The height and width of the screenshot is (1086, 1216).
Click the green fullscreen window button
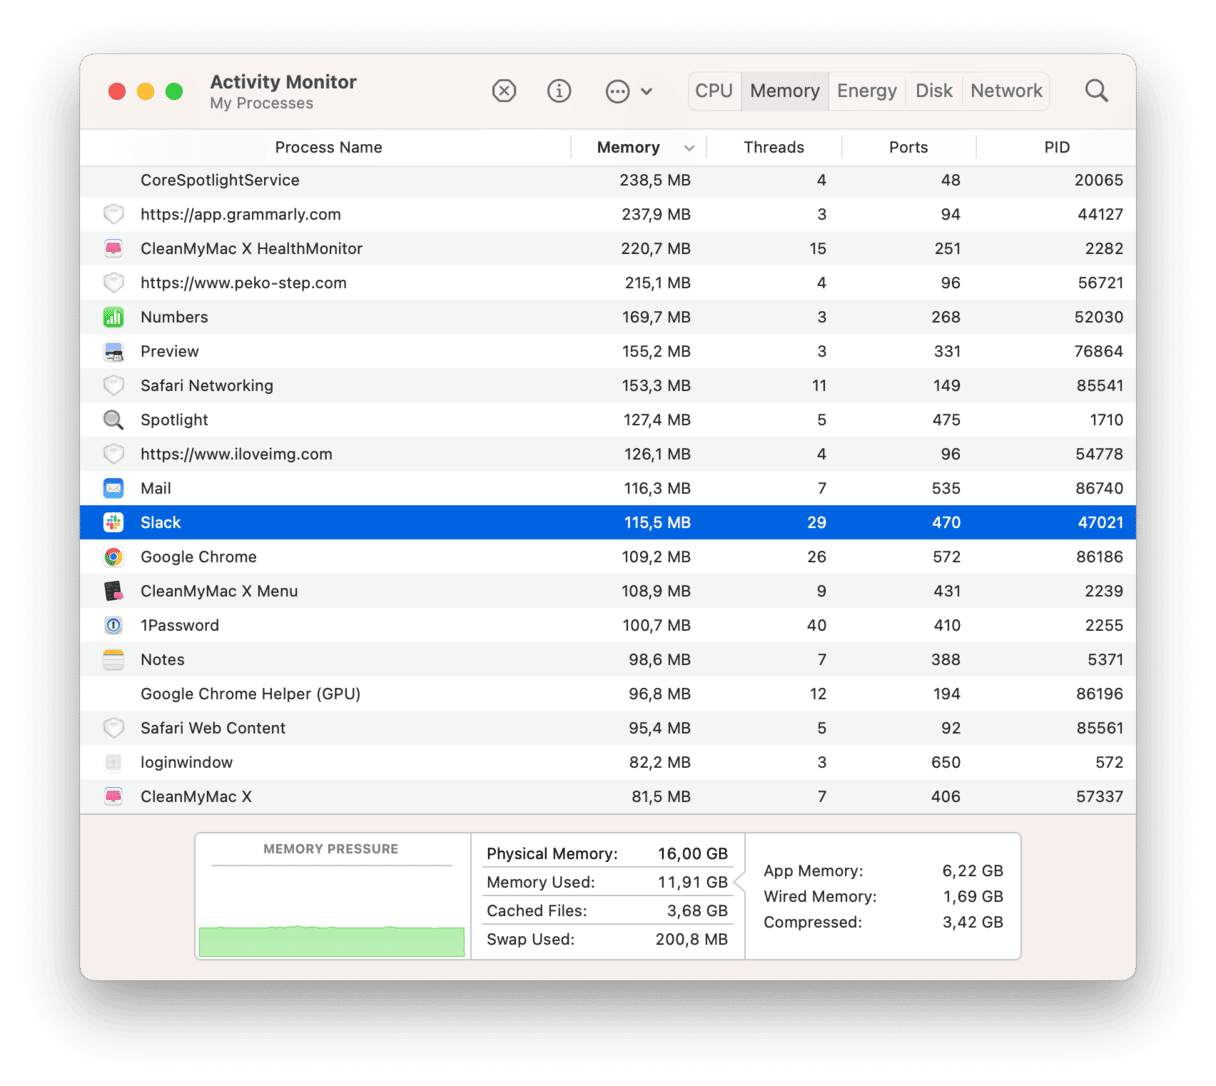(174, 91)
